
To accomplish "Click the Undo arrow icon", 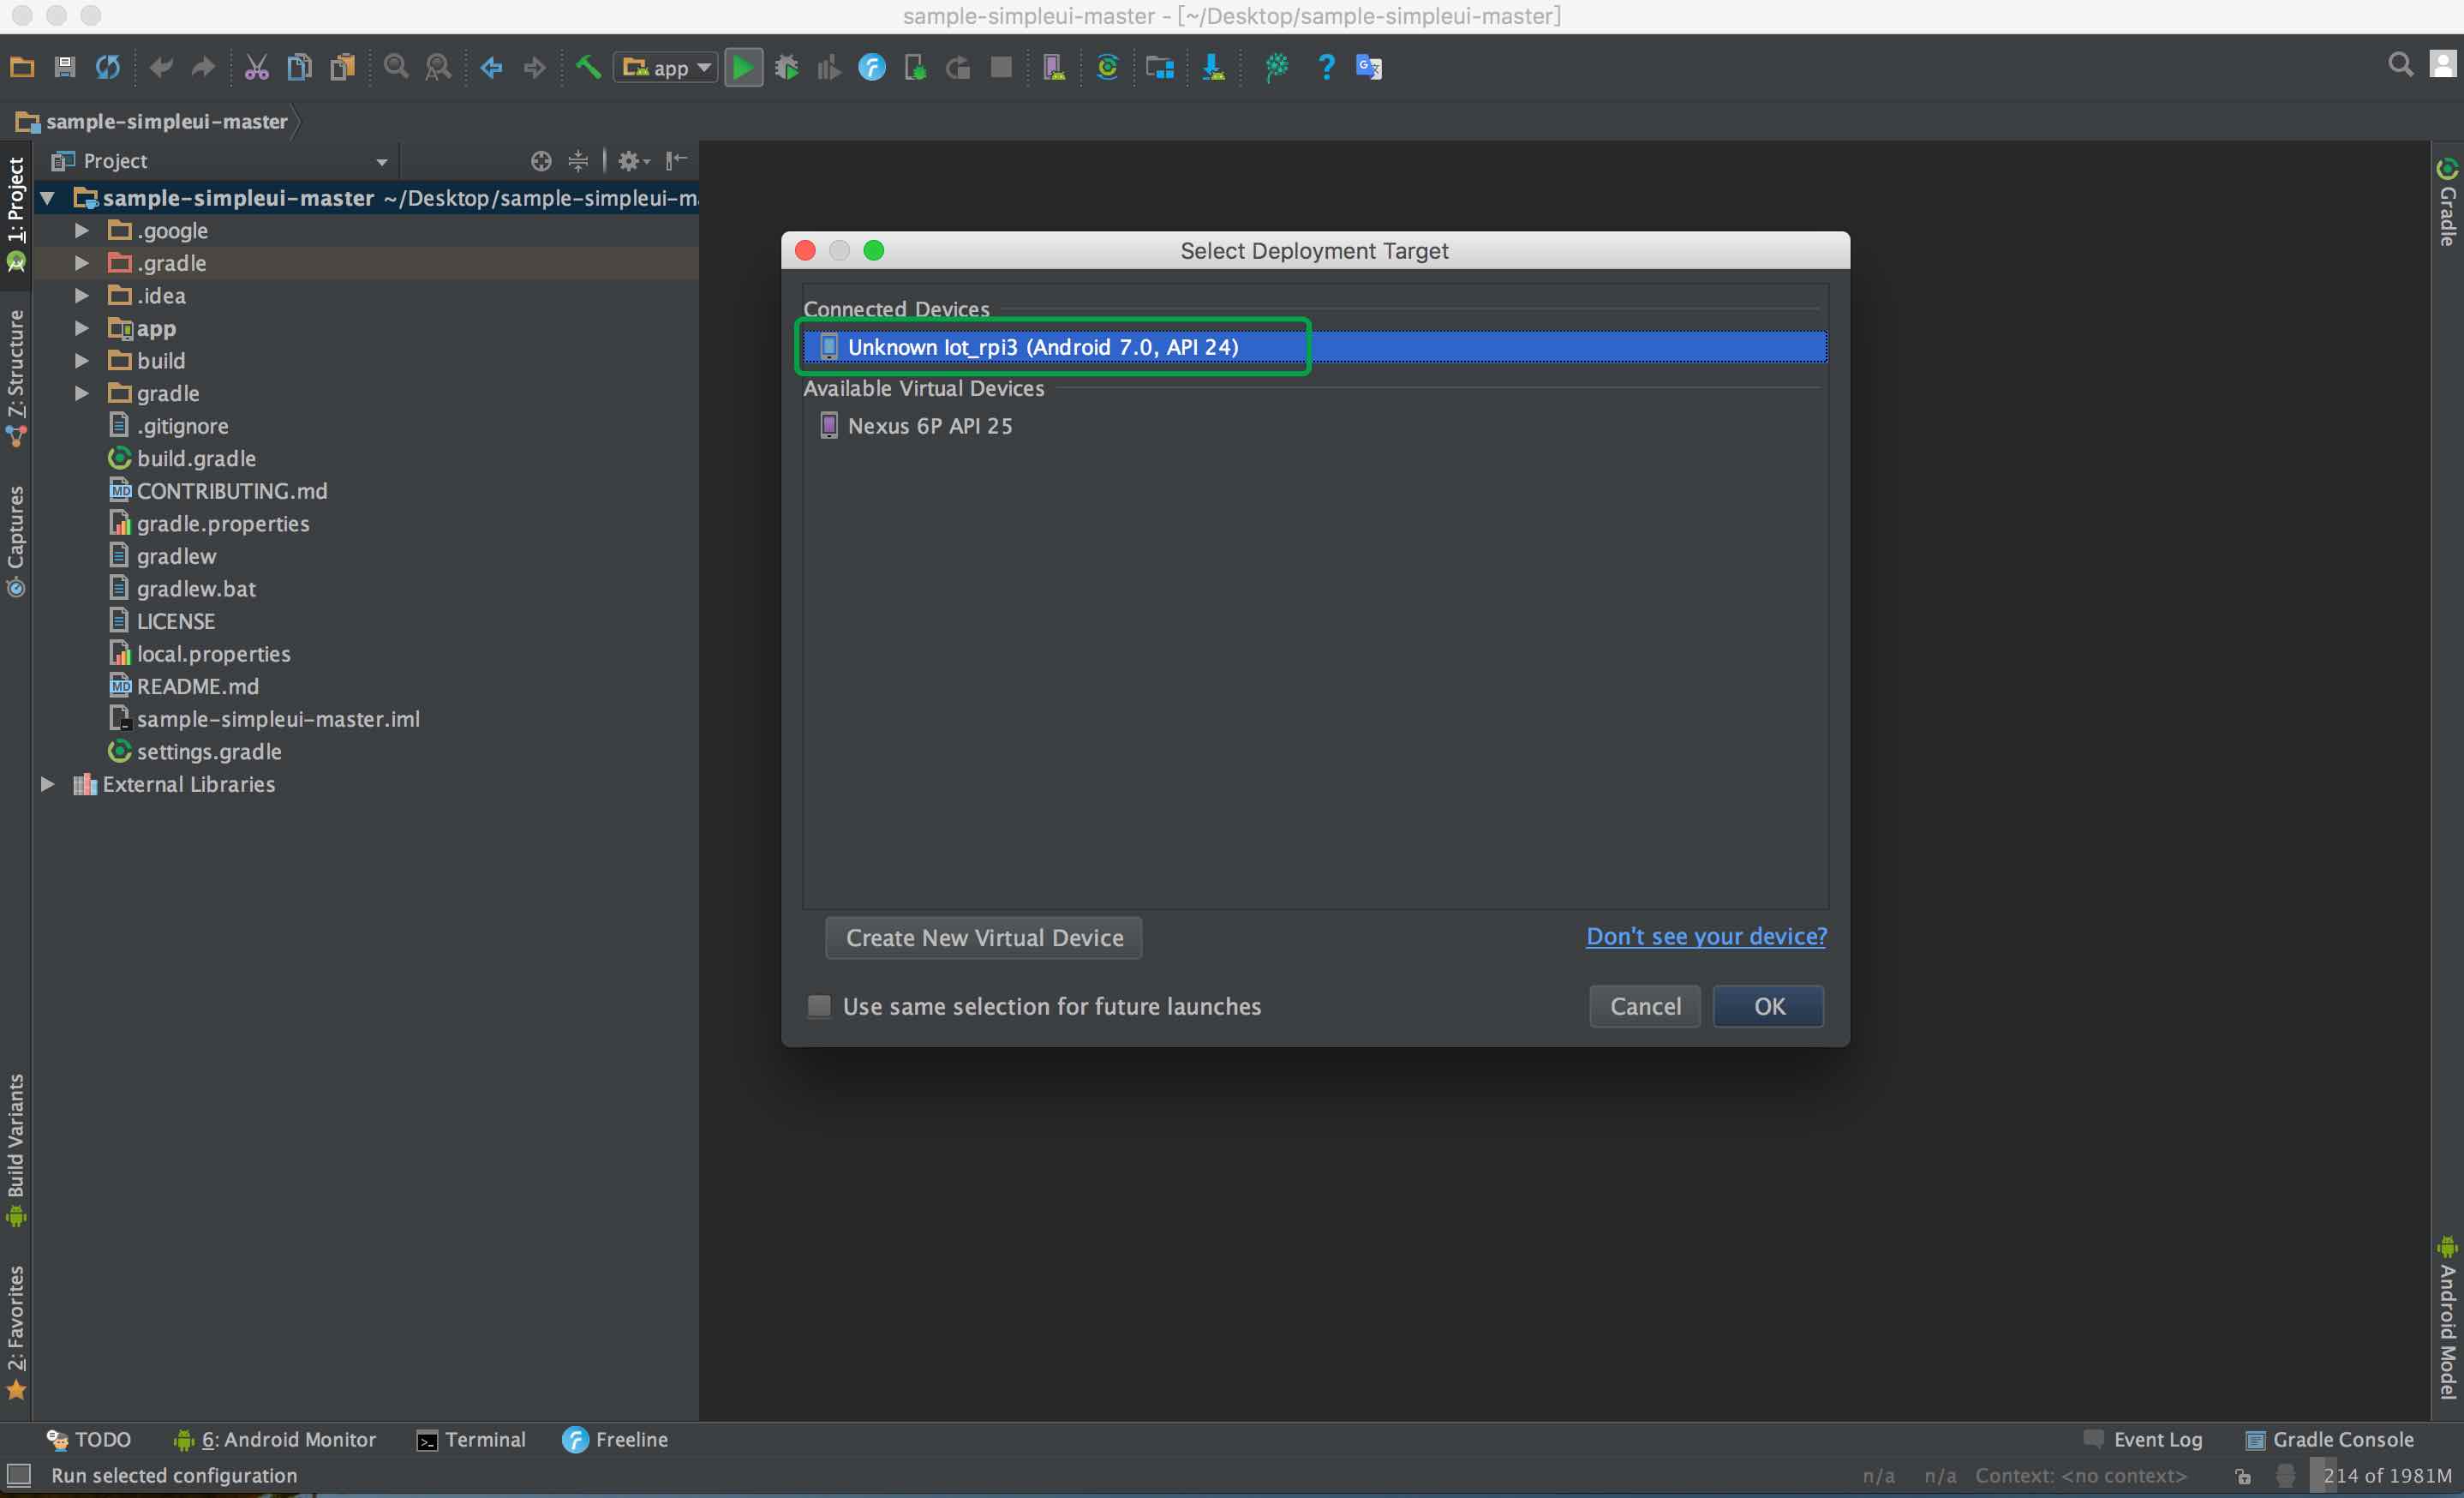I will coord(161,67).
